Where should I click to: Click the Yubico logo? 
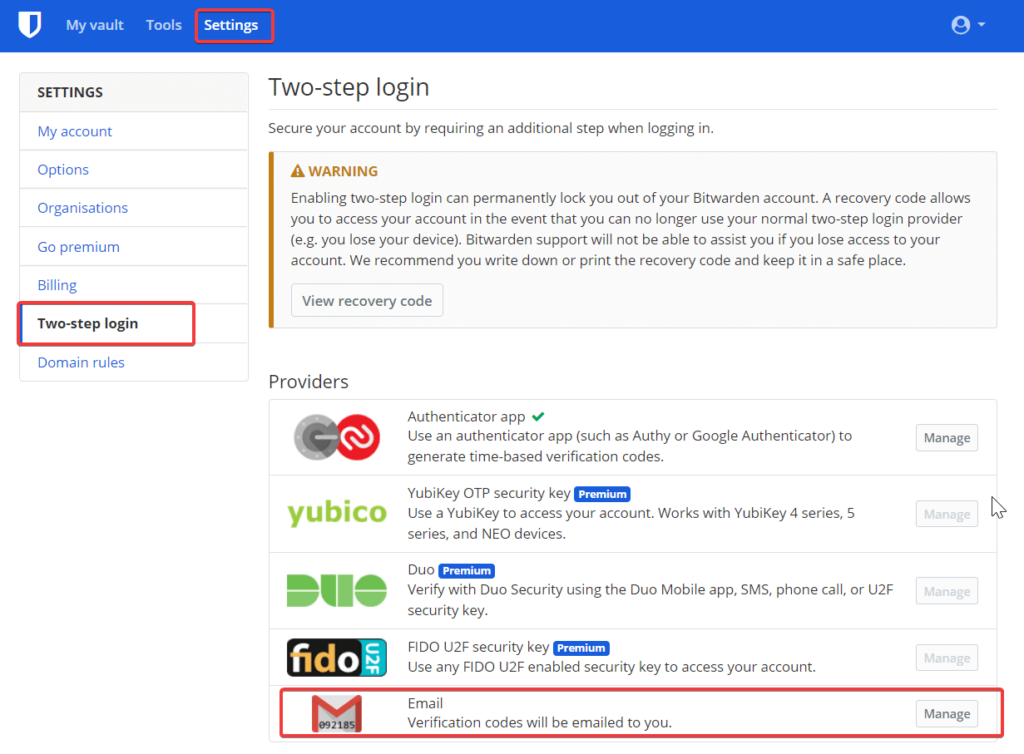click(337, 512)
